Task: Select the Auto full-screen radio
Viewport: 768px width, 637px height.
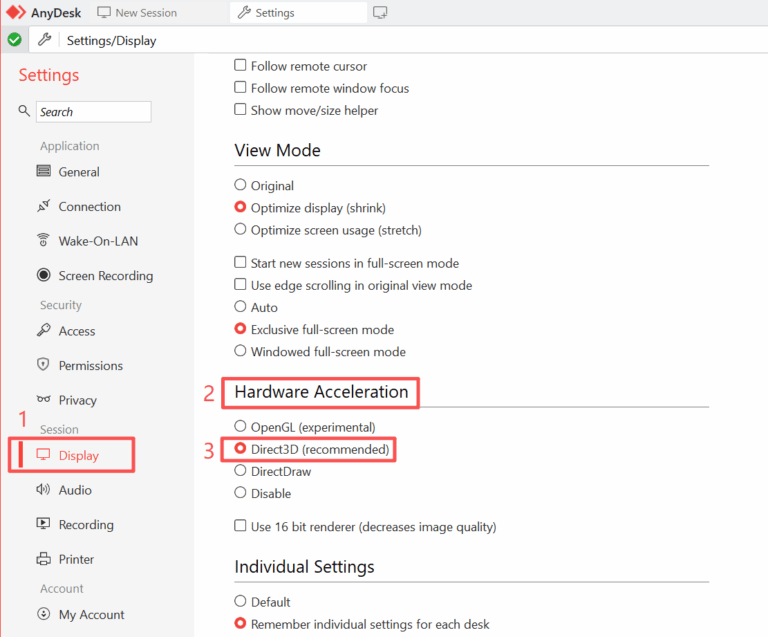Action: (x=240, y=307)
